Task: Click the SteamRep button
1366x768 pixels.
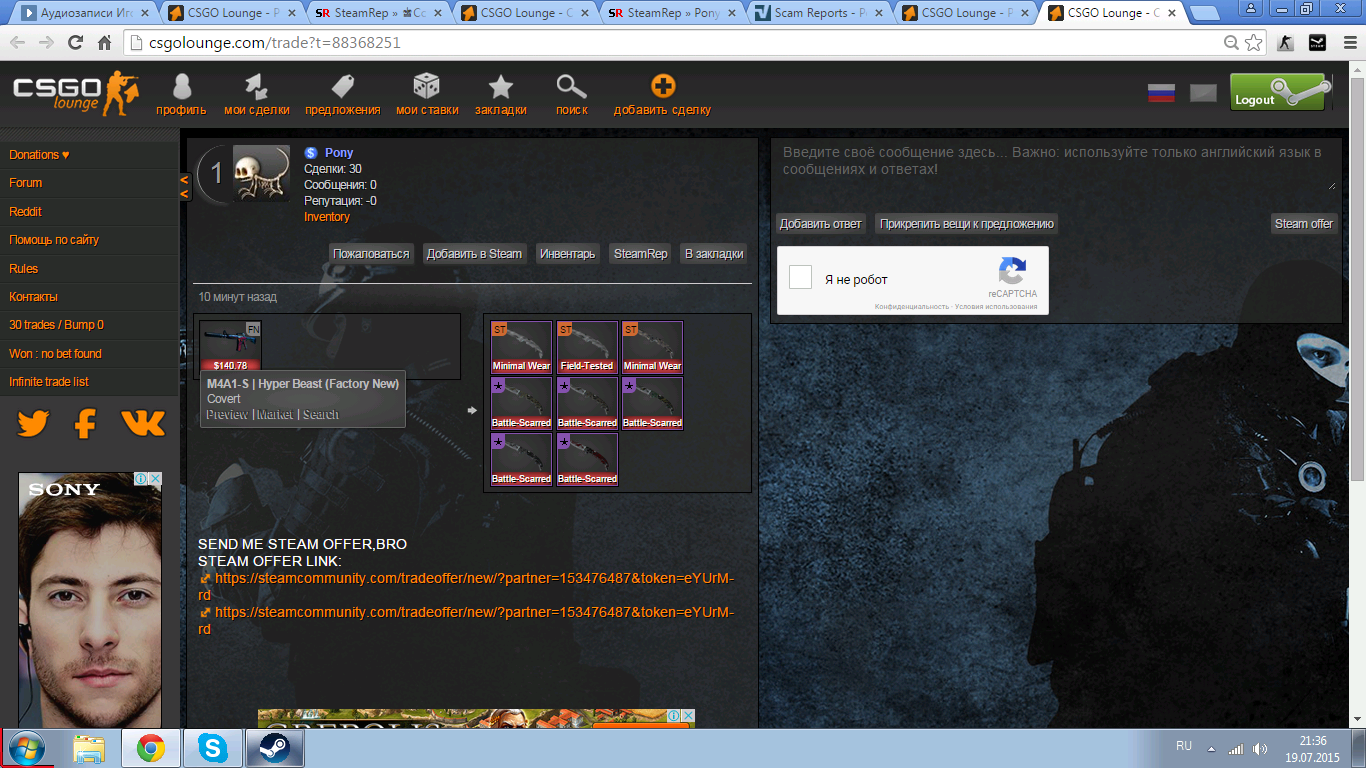Action: click(640, 254)
